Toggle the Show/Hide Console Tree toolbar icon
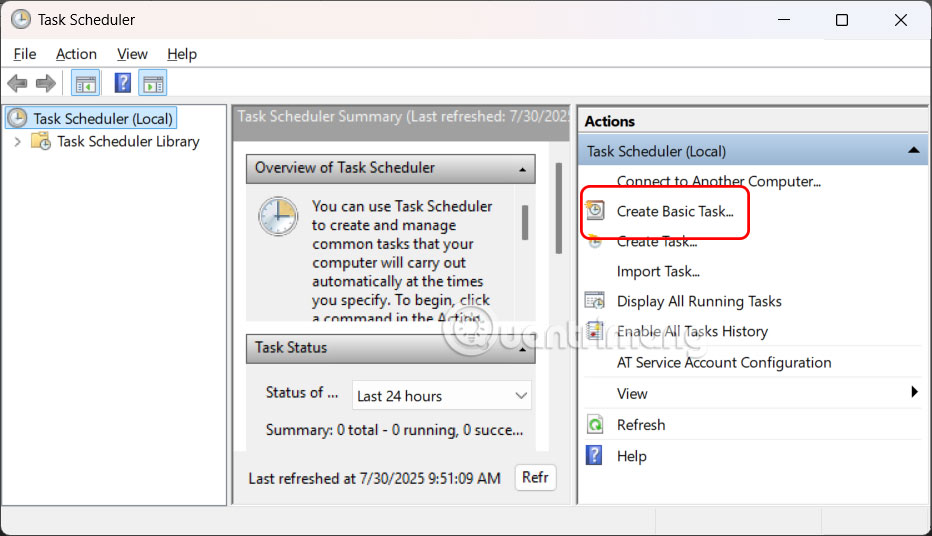Screen dimensions: 932x536 click(85, 83)
